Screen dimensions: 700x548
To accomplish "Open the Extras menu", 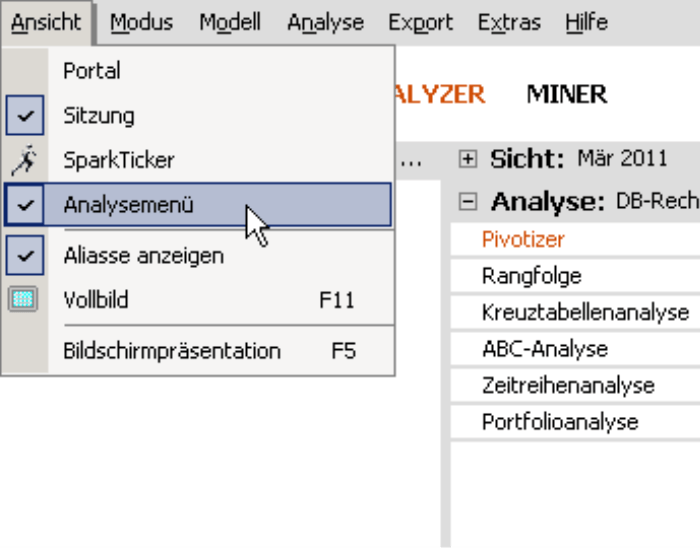I will pyautogui.click(x=509, y=22).
